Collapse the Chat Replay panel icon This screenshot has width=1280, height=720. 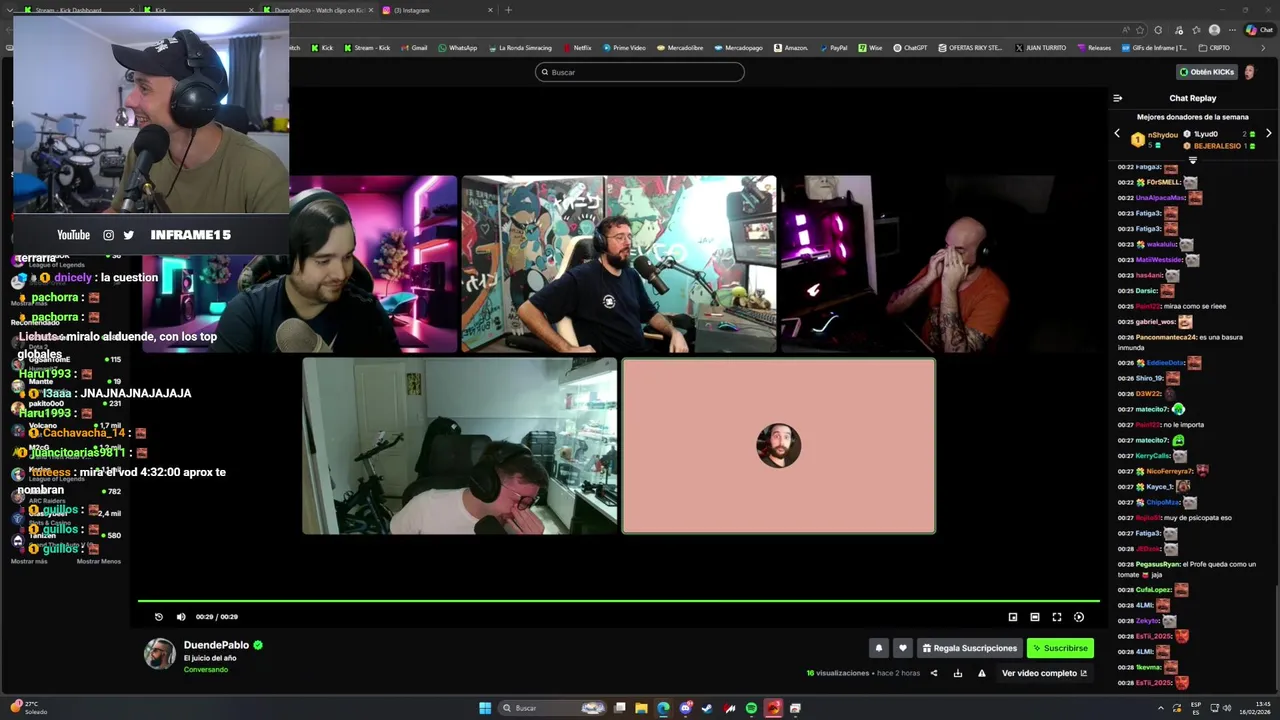coord(1118,98)
